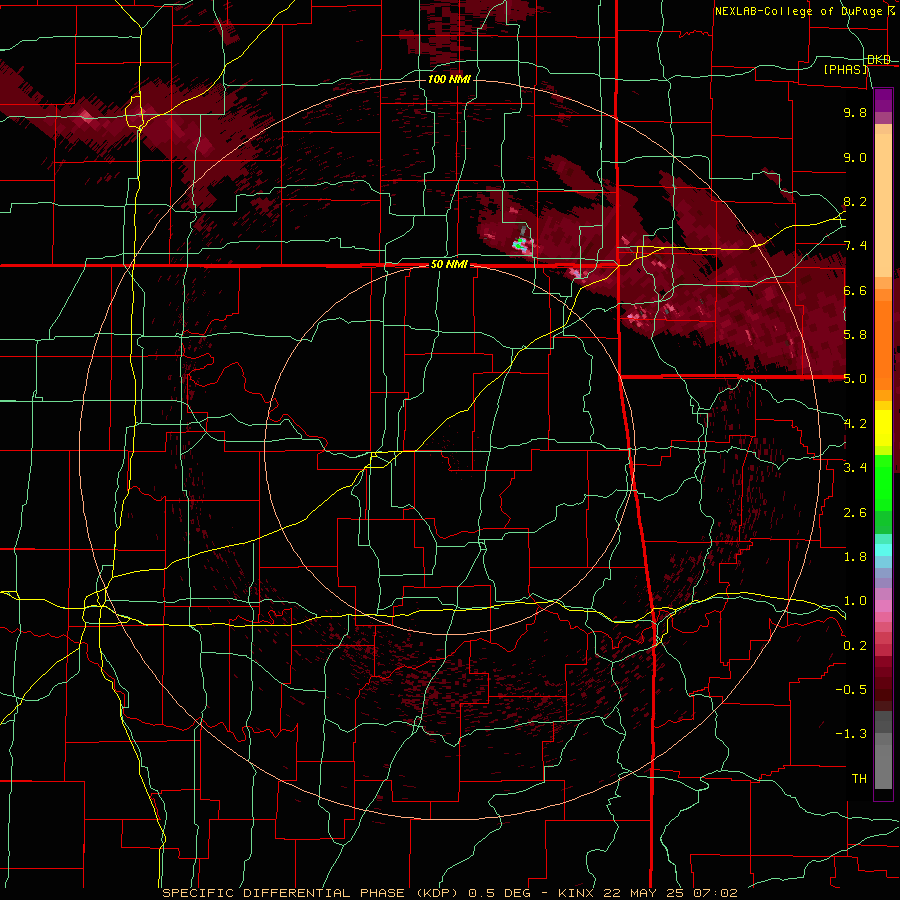Click the 7.4 value on the color scale
900x900 pixels.
pyautogui.click(x=855, y=246)
